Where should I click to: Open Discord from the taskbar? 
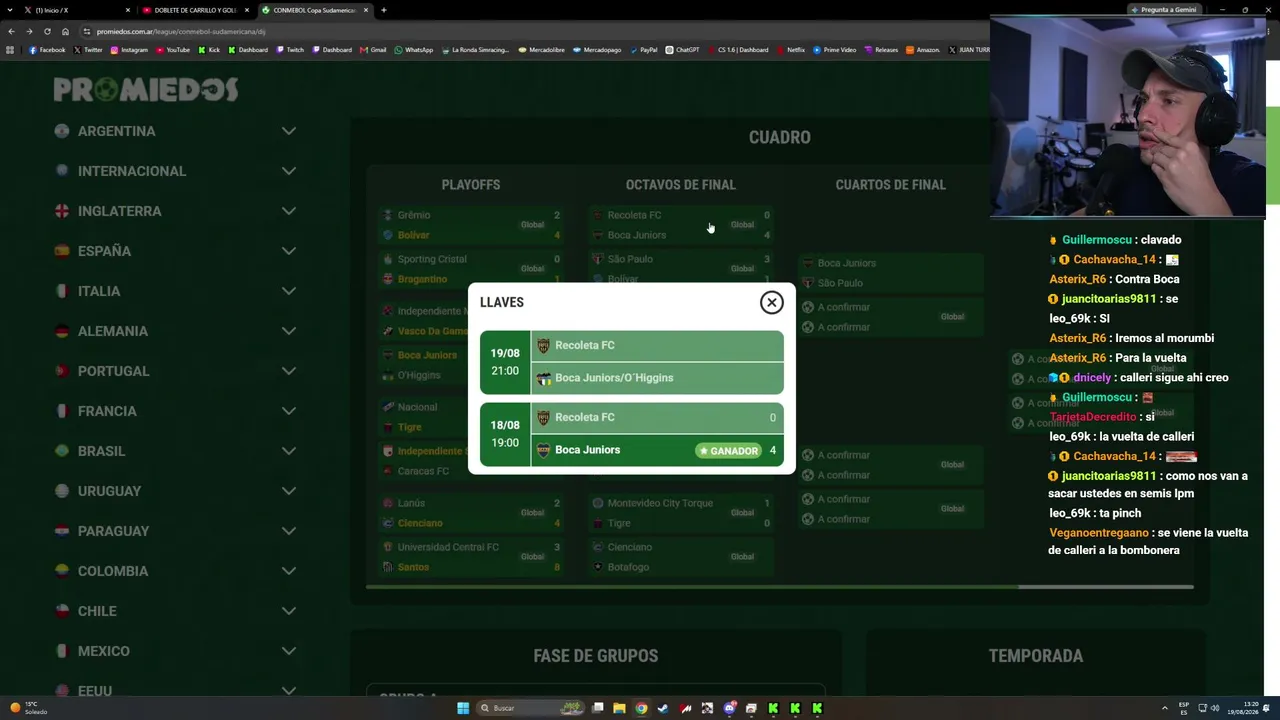click(x=729, y=708)
